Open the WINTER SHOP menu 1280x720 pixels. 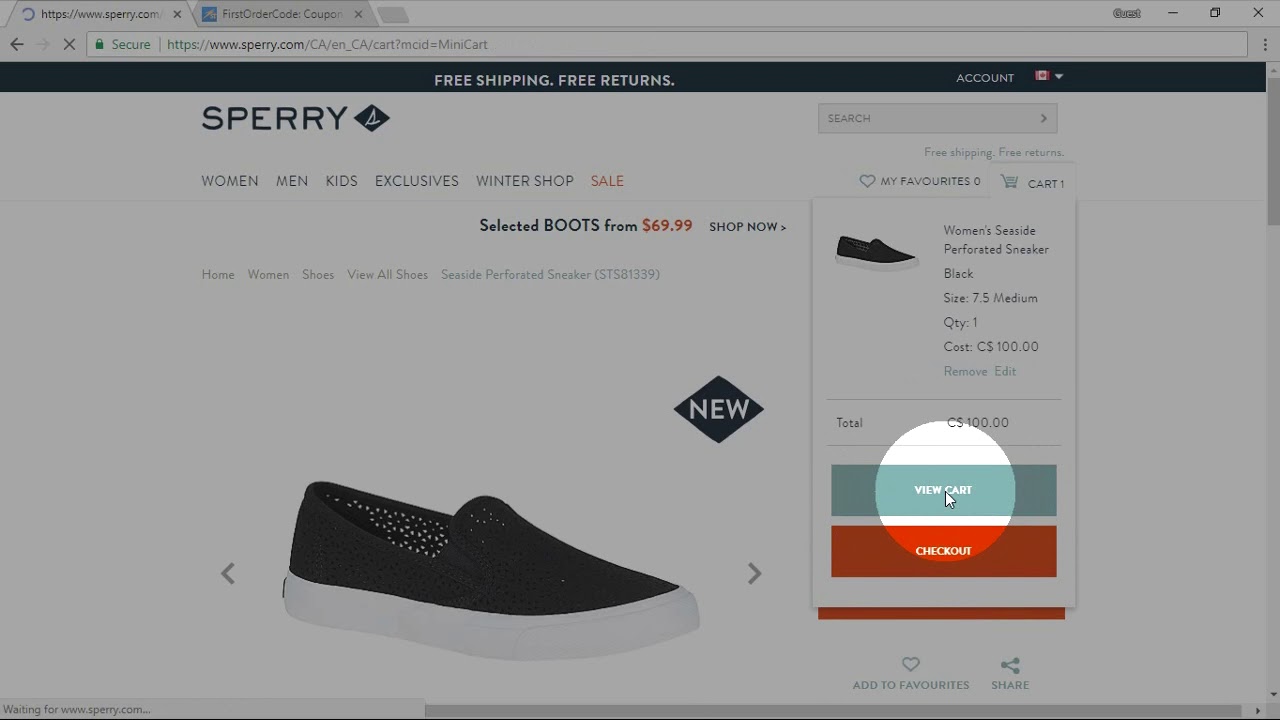[x=525, y=181]
